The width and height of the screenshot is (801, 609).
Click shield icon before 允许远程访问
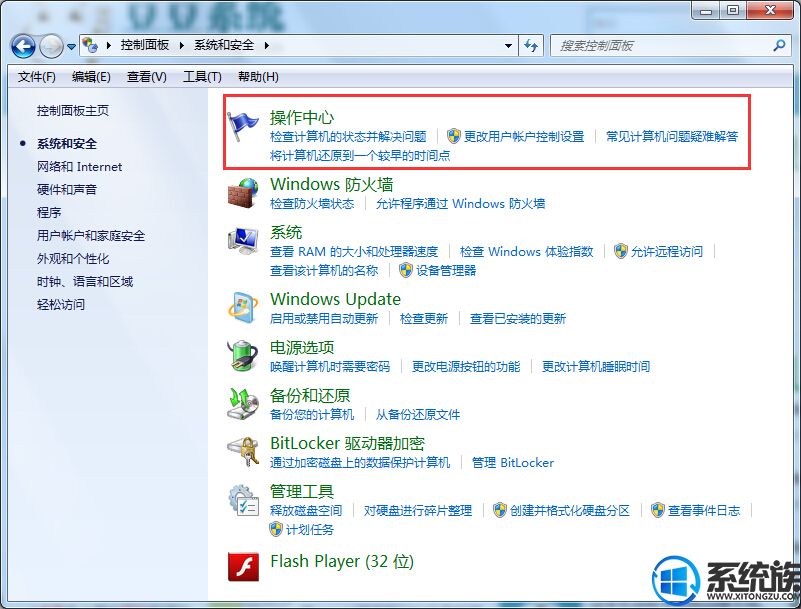point(621,251)
